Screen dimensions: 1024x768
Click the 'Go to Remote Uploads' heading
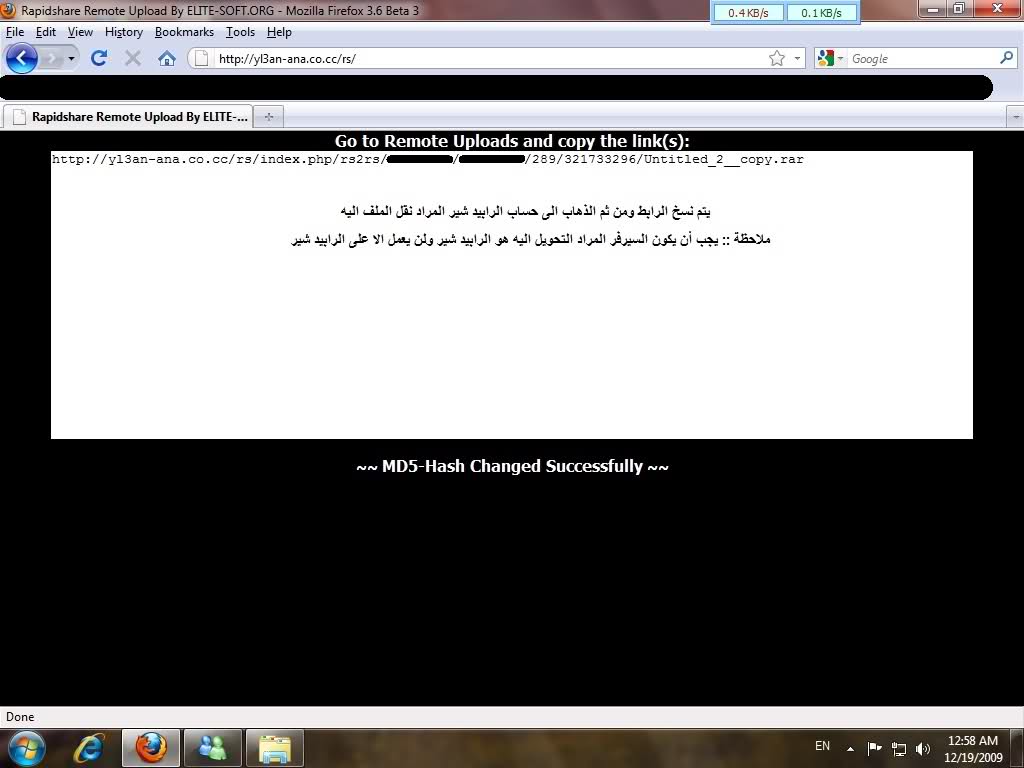[x=512, y=141]
